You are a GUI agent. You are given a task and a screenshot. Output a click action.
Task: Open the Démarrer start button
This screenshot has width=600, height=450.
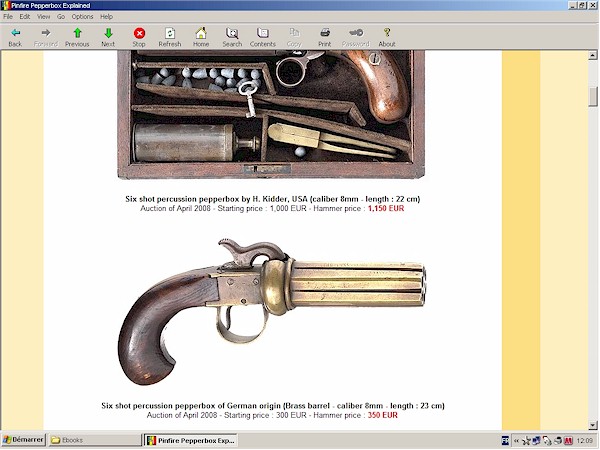24,440
